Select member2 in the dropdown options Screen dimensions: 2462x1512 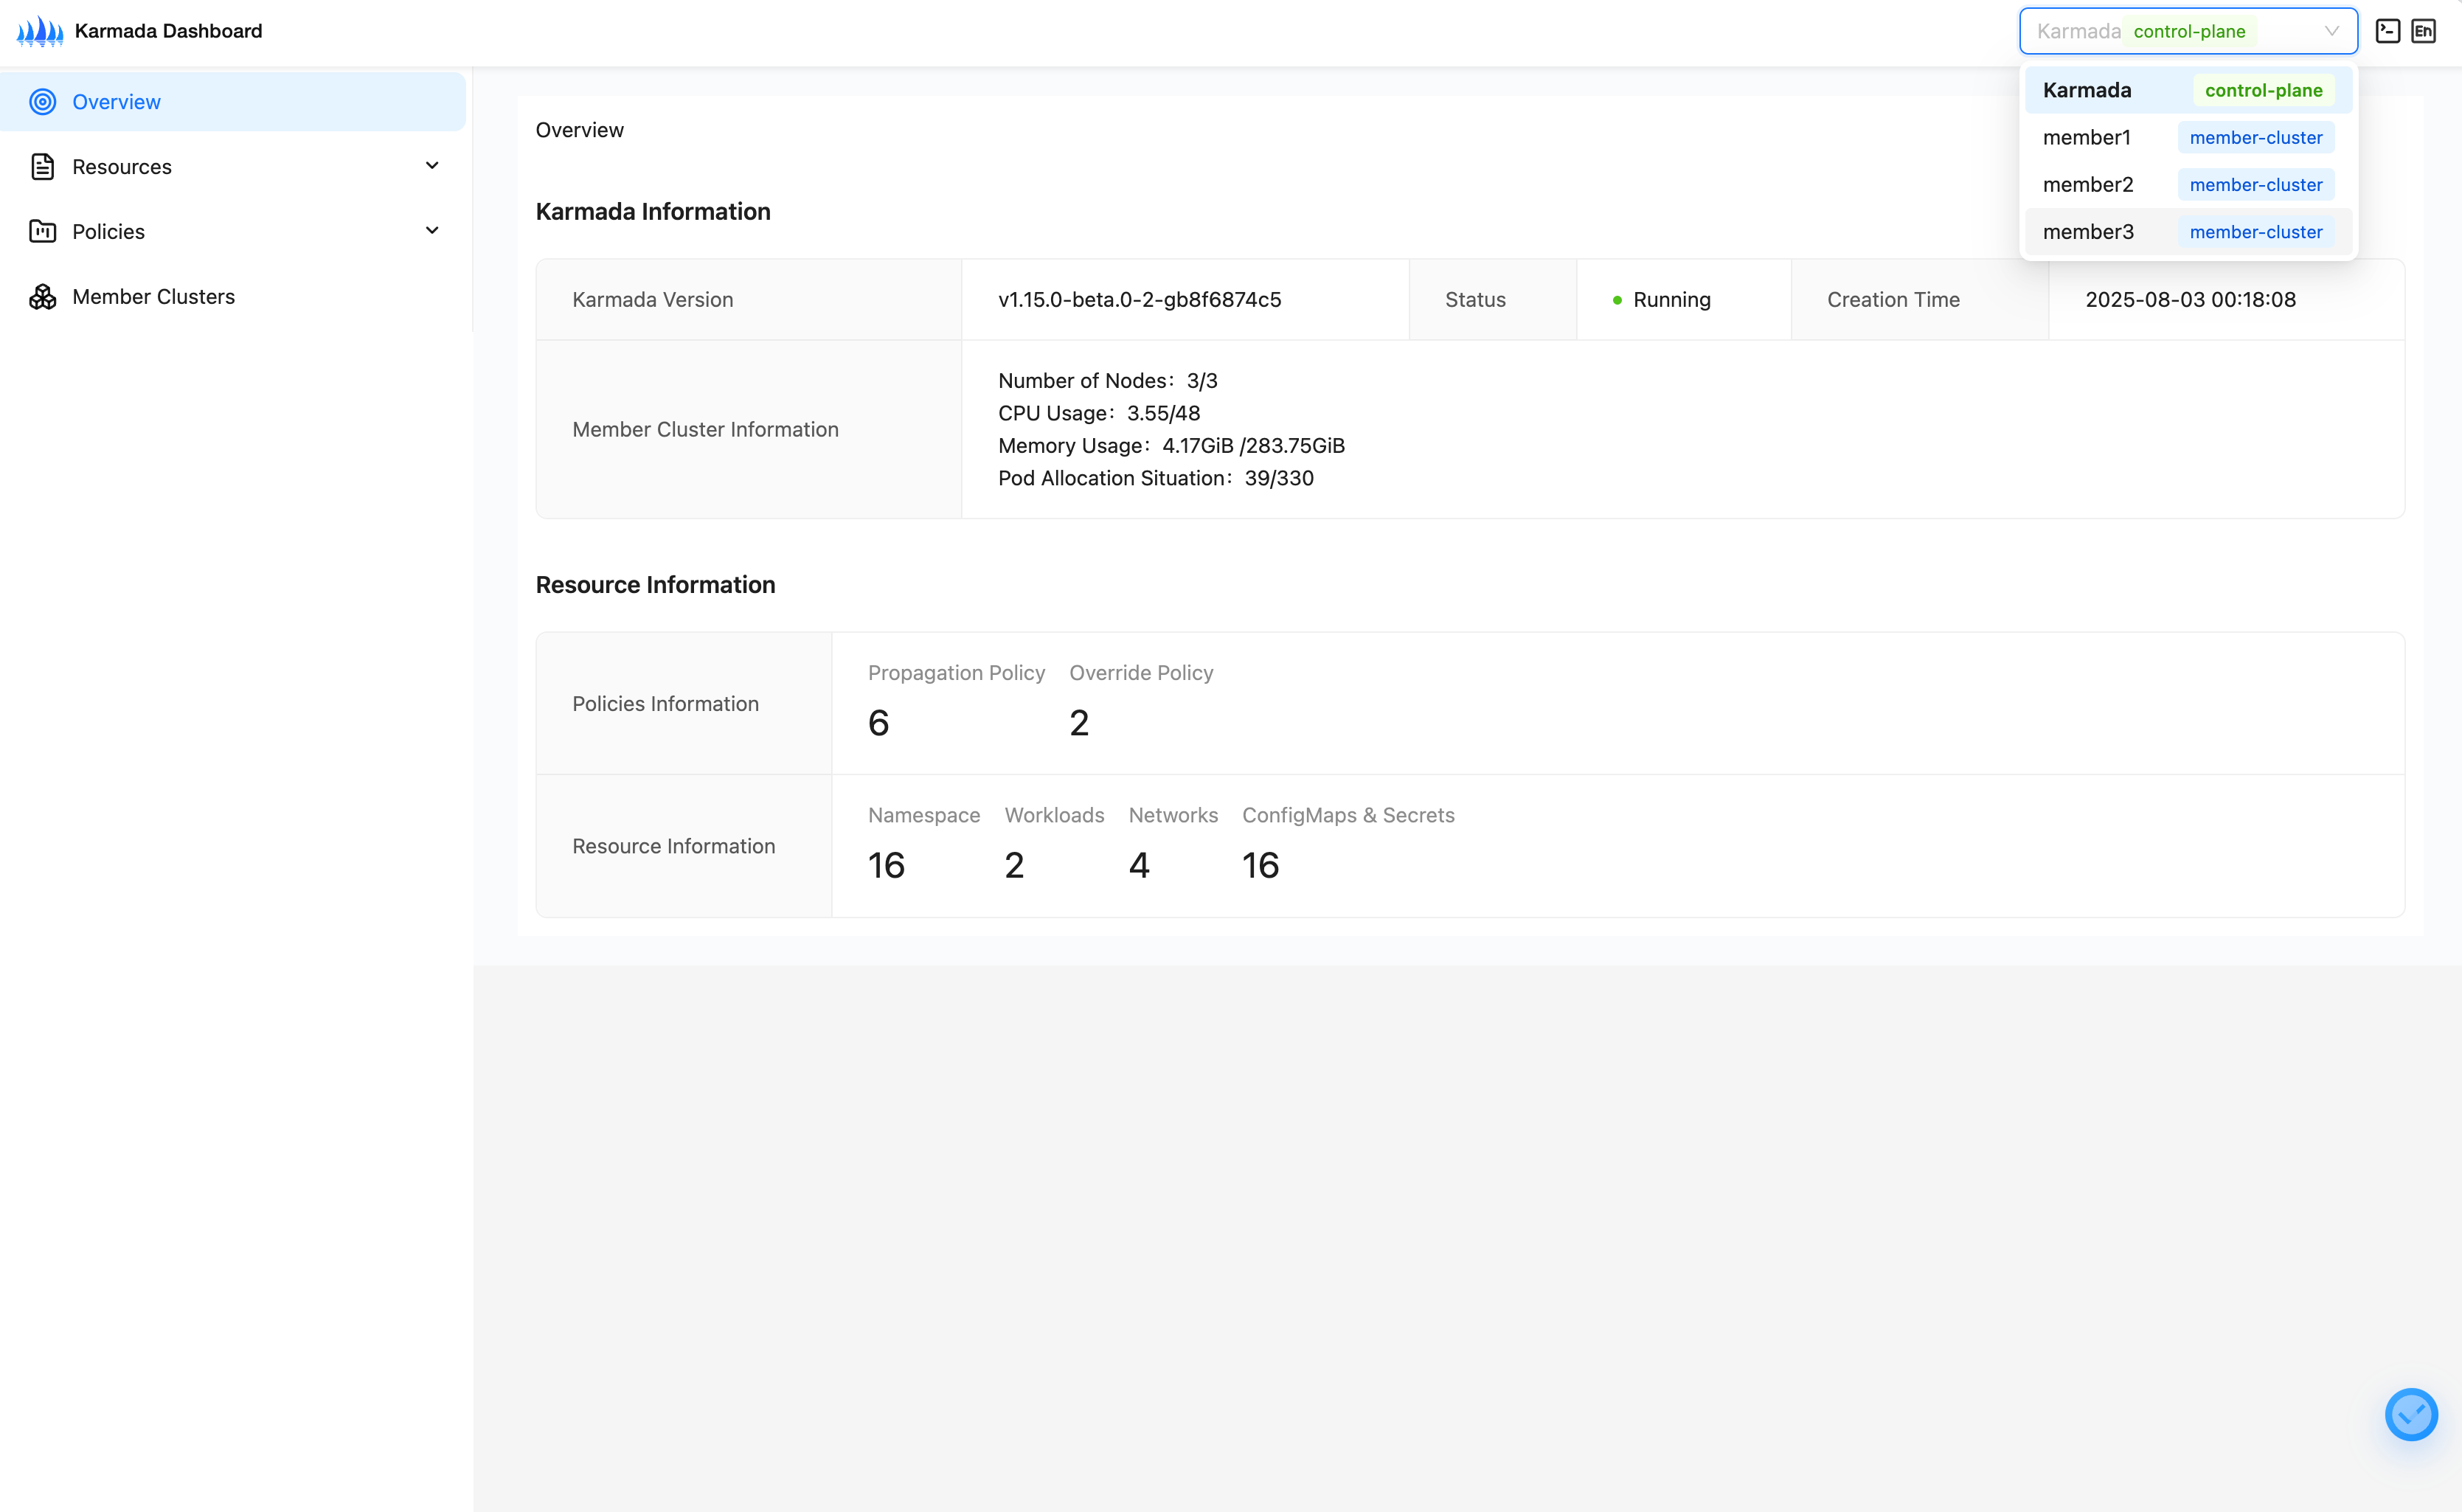[x=2089, y=184]
